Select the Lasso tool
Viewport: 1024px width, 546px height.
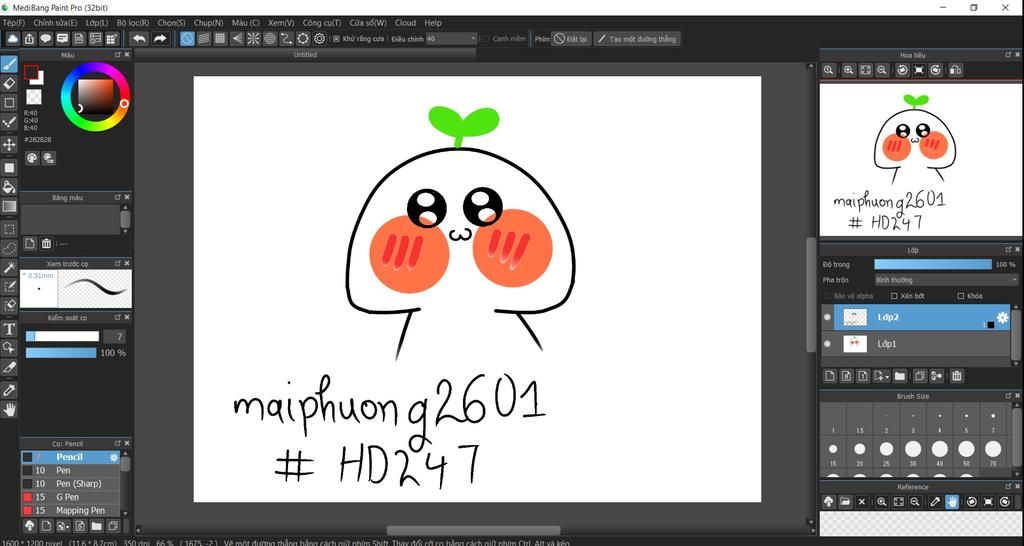9,248
